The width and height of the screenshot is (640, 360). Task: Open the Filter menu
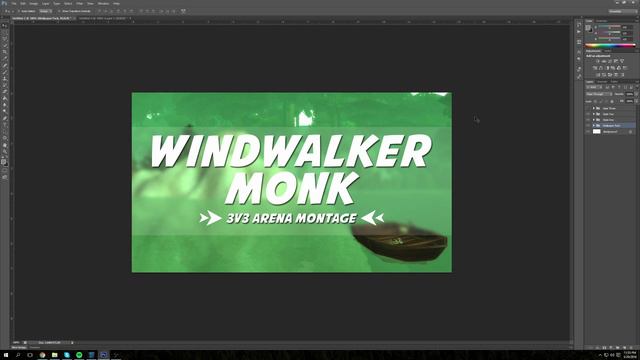(x=80, y=3)
